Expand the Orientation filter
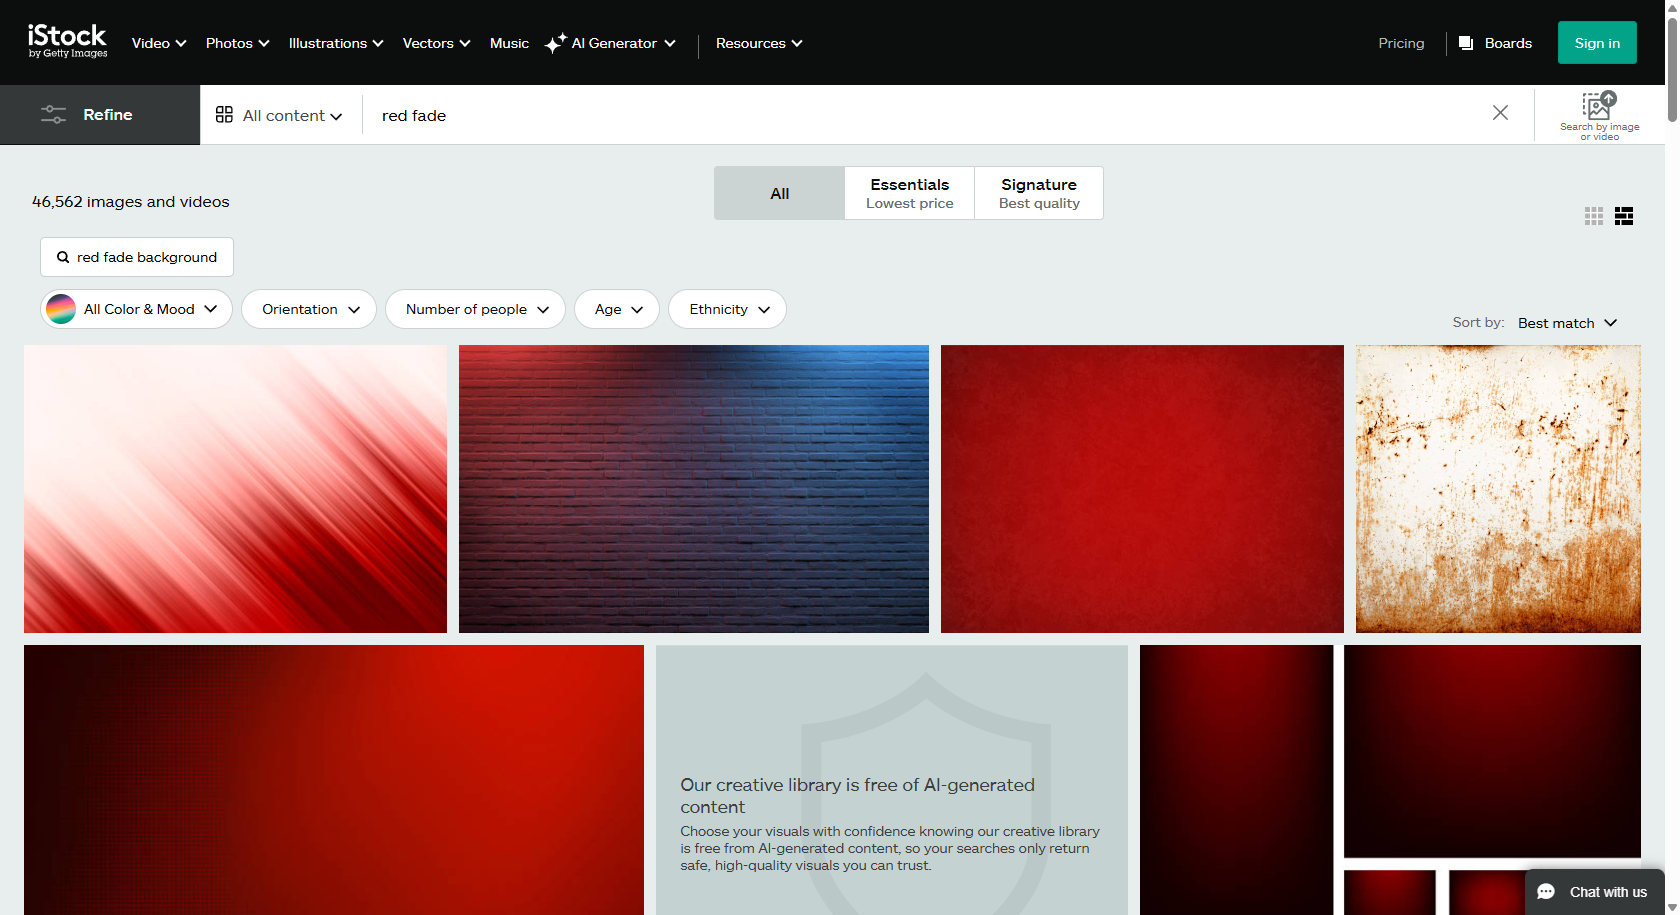 [308, 309]
